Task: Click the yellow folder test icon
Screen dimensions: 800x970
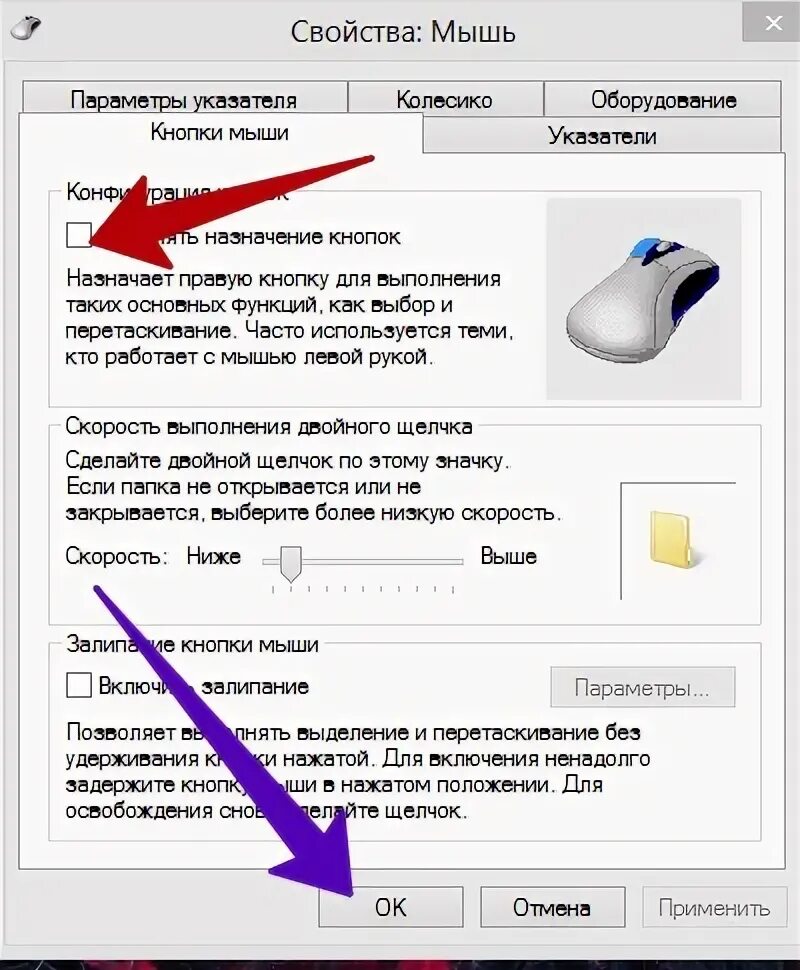Action: click(x=670, y=539)
